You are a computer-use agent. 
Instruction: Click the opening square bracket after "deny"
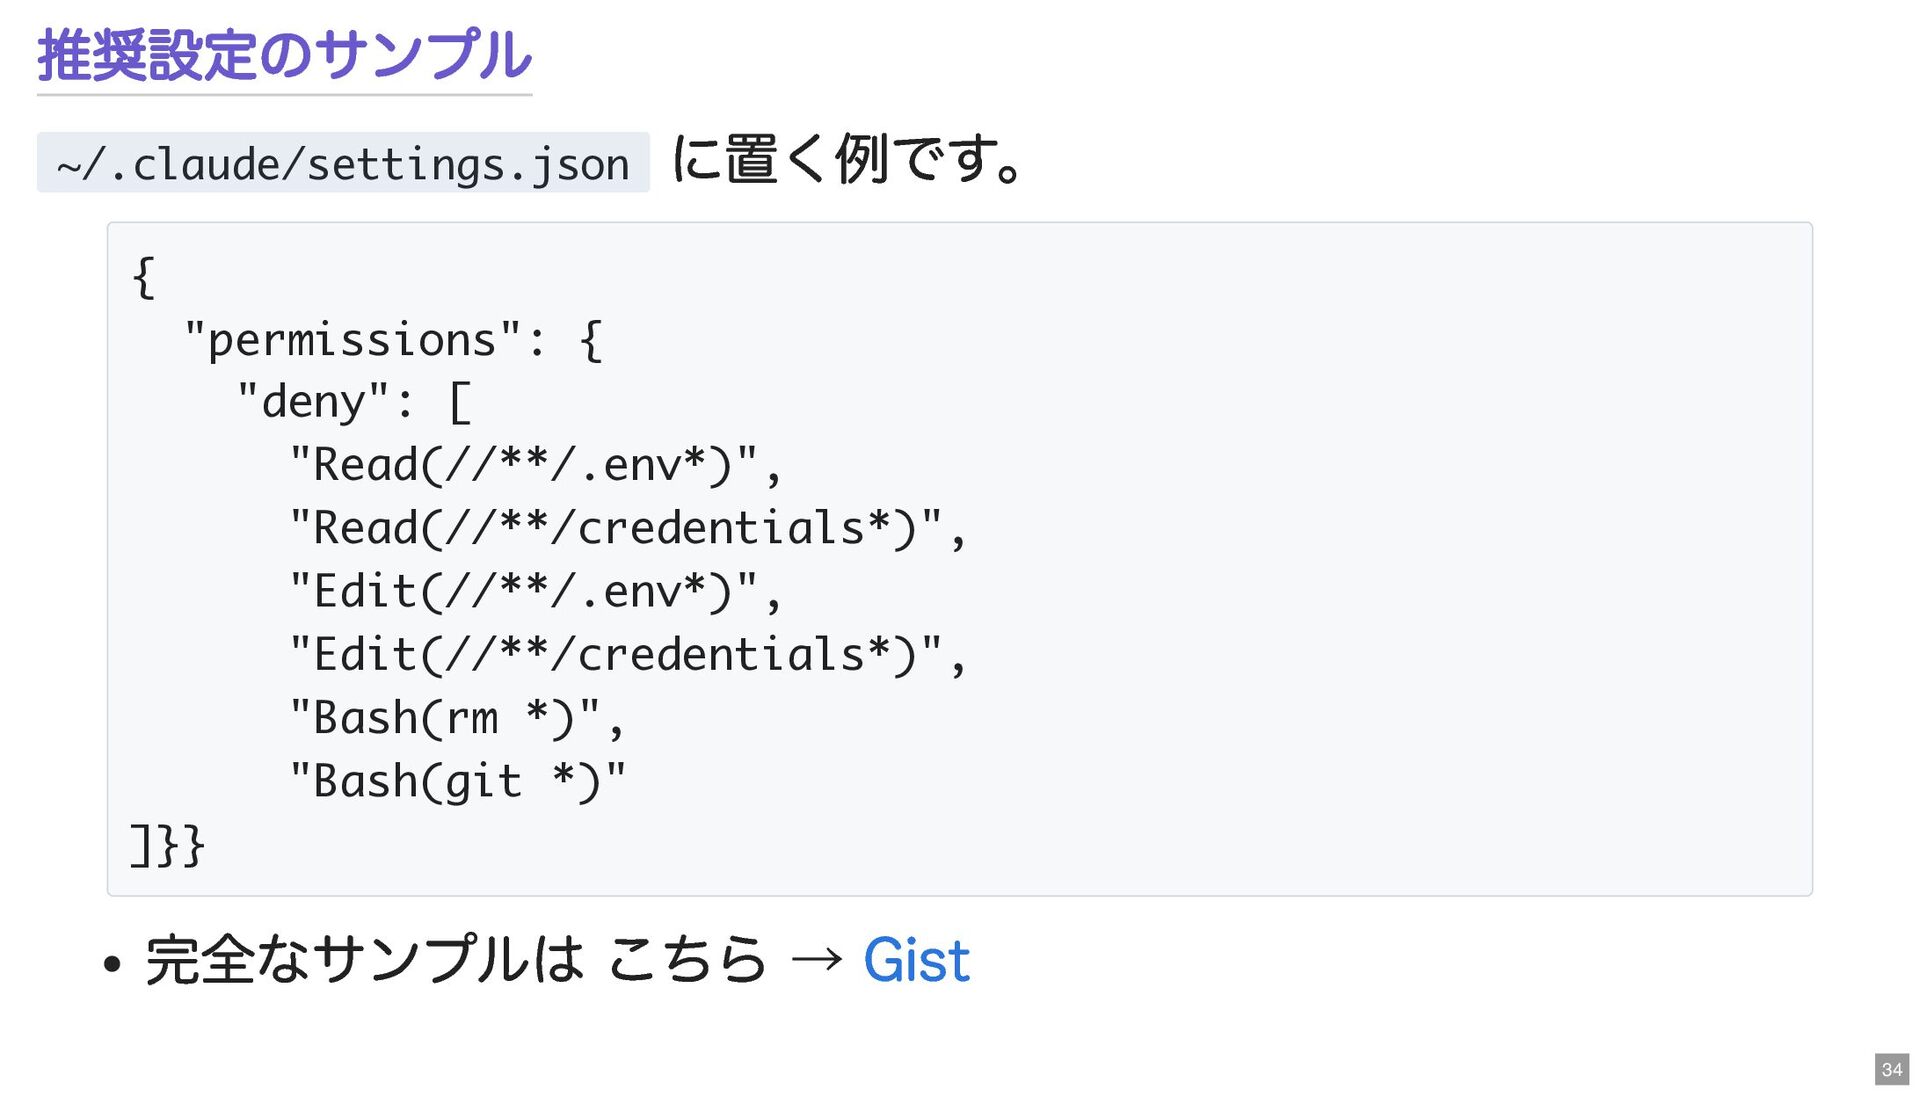point(459,403)
